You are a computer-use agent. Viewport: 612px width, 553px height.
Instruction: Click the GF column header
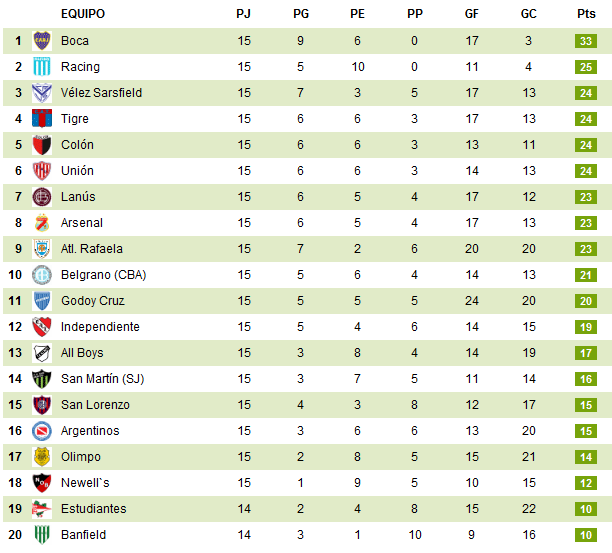click(472, 14)
